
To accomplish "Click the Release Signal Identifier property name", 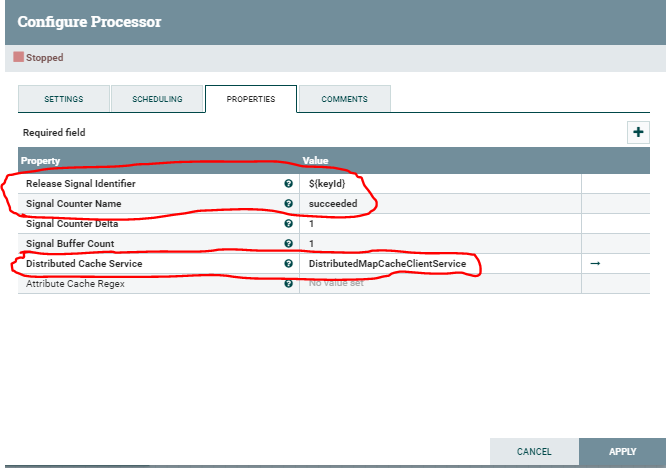I will (81, 183).
